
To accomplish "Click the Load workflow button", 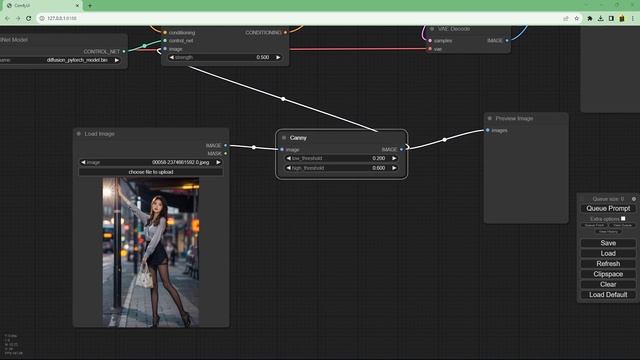I will click(x=608, y=253).
